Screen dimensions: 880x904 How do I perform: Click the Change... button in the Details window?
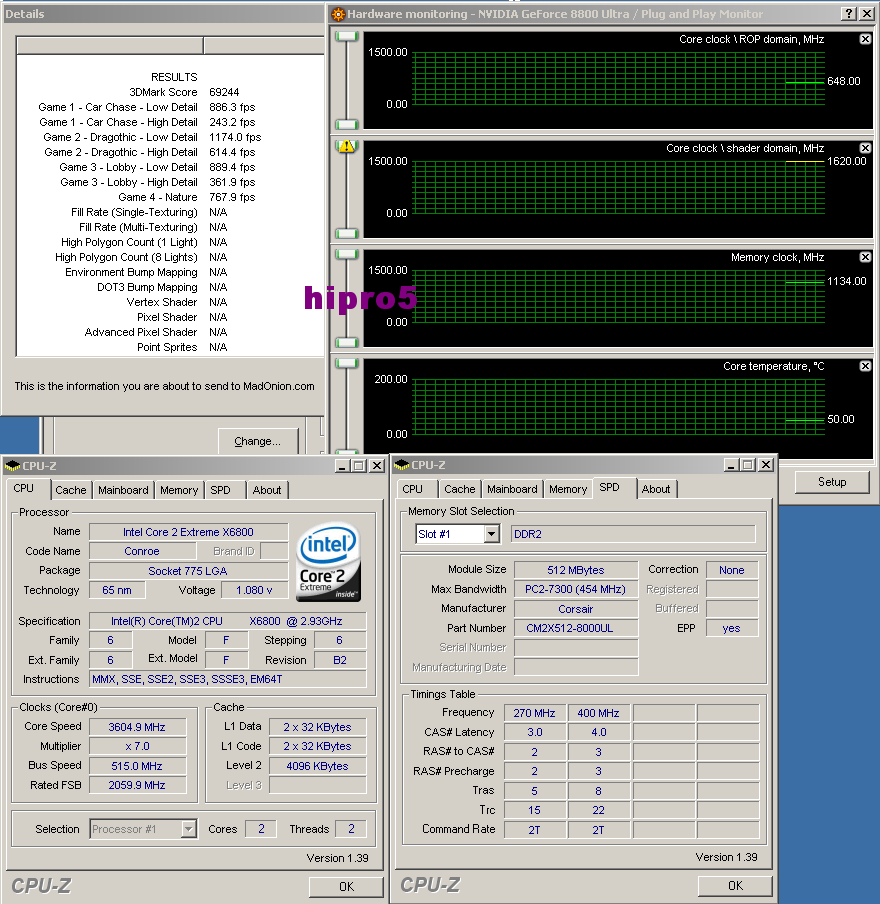[x=259, y=441]
